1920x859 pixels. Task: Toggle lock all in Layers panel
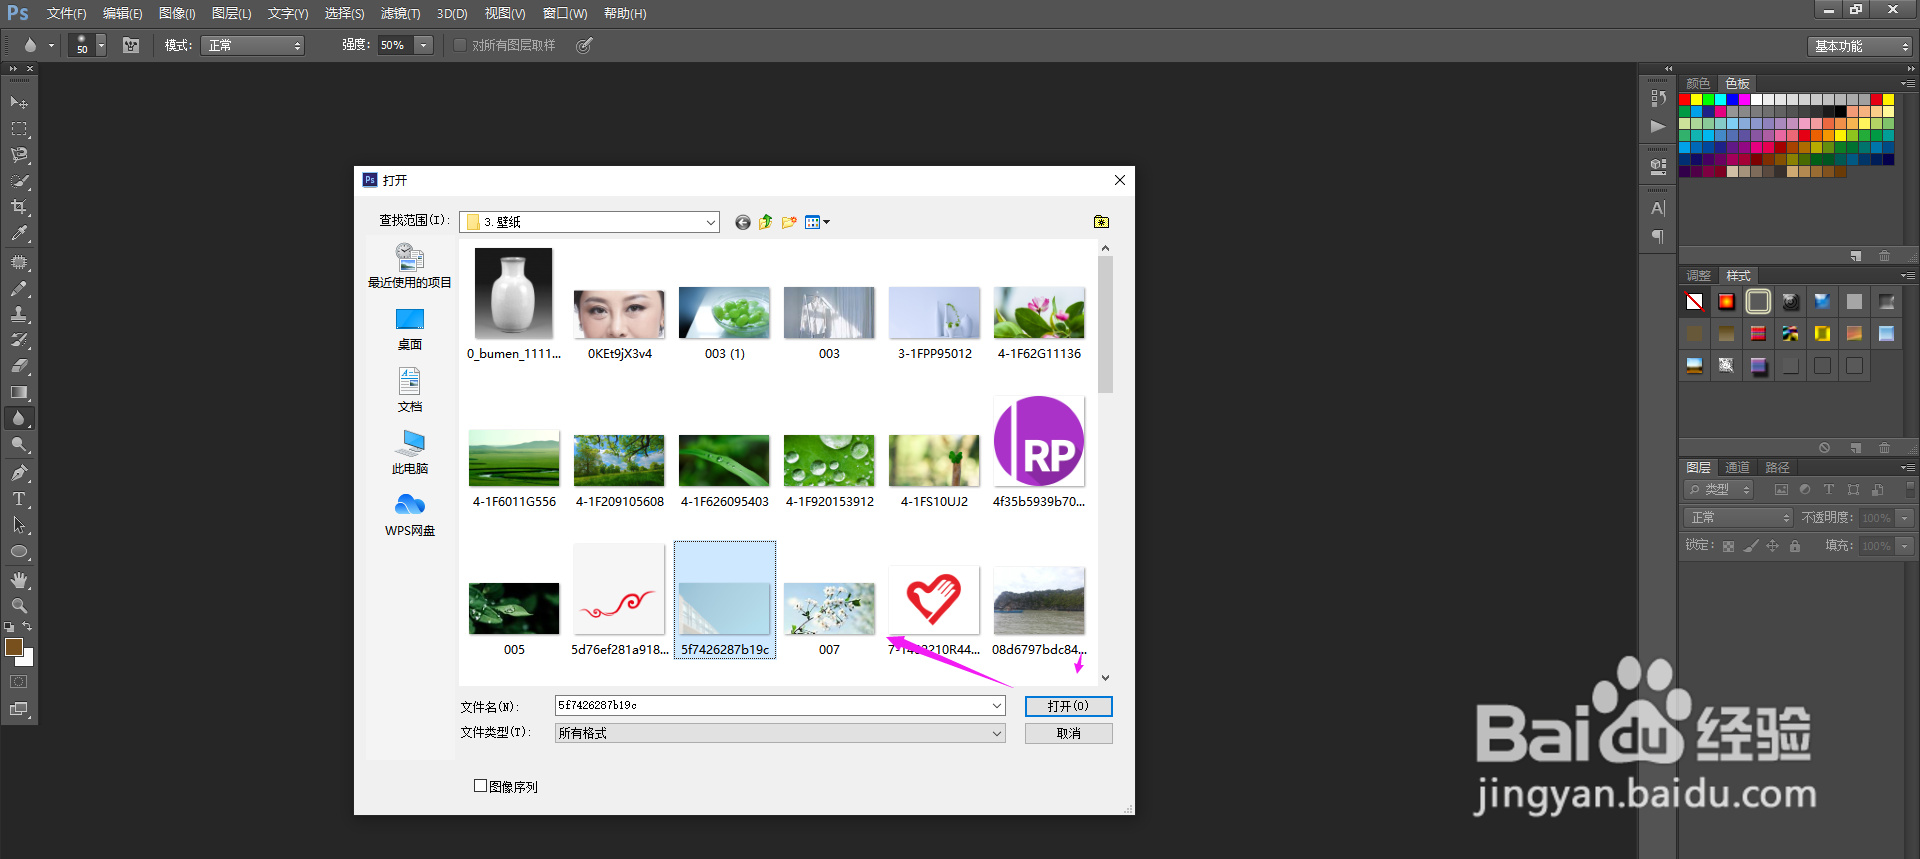tap(1795, 546)
